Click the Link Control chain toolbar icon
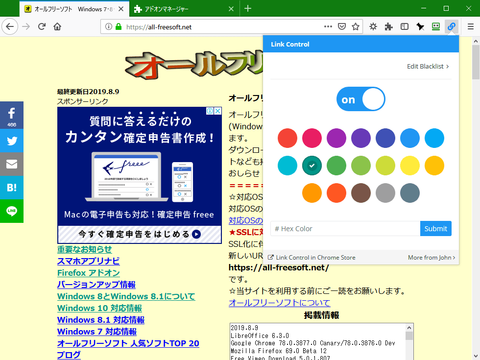The height and width of the screenshot is (360, 480). 451,27
